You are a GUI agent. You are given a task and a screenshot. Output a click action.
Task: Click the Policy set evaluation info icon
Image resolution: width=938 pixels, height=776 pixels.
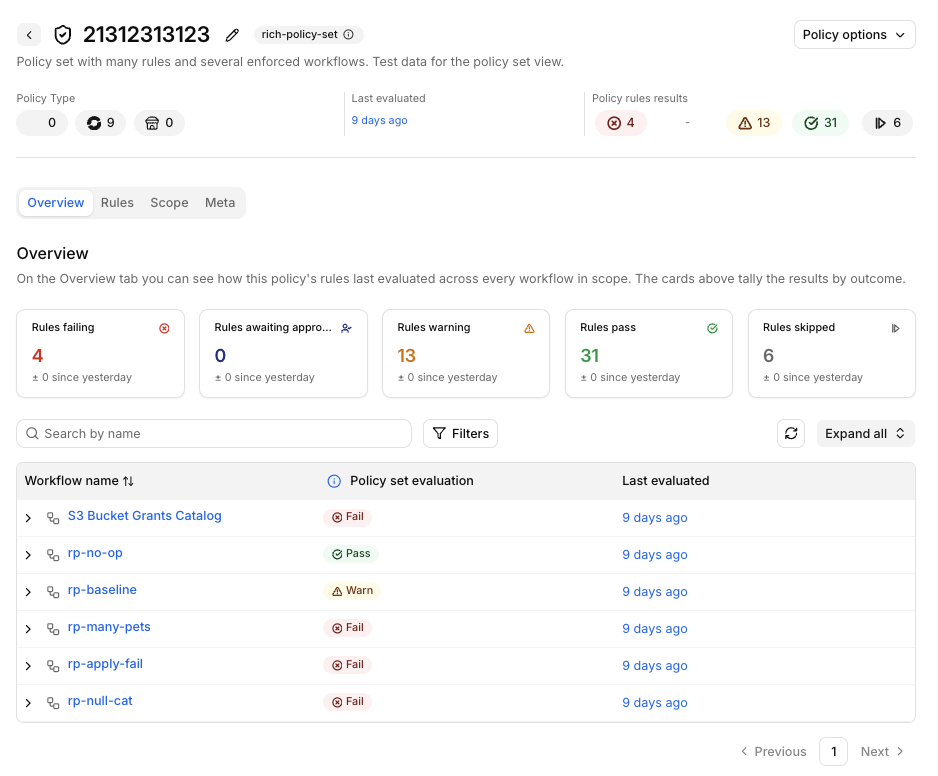click(x=334, y=481)
